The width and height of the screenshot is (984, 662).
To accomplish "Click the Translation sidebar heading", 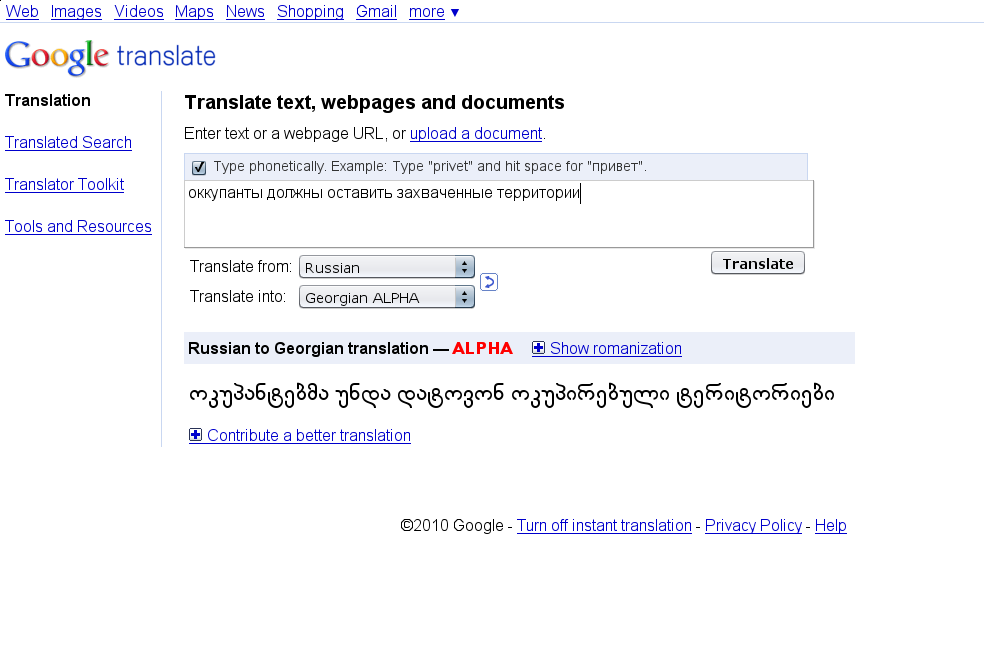I will click(x=48, y=100).
